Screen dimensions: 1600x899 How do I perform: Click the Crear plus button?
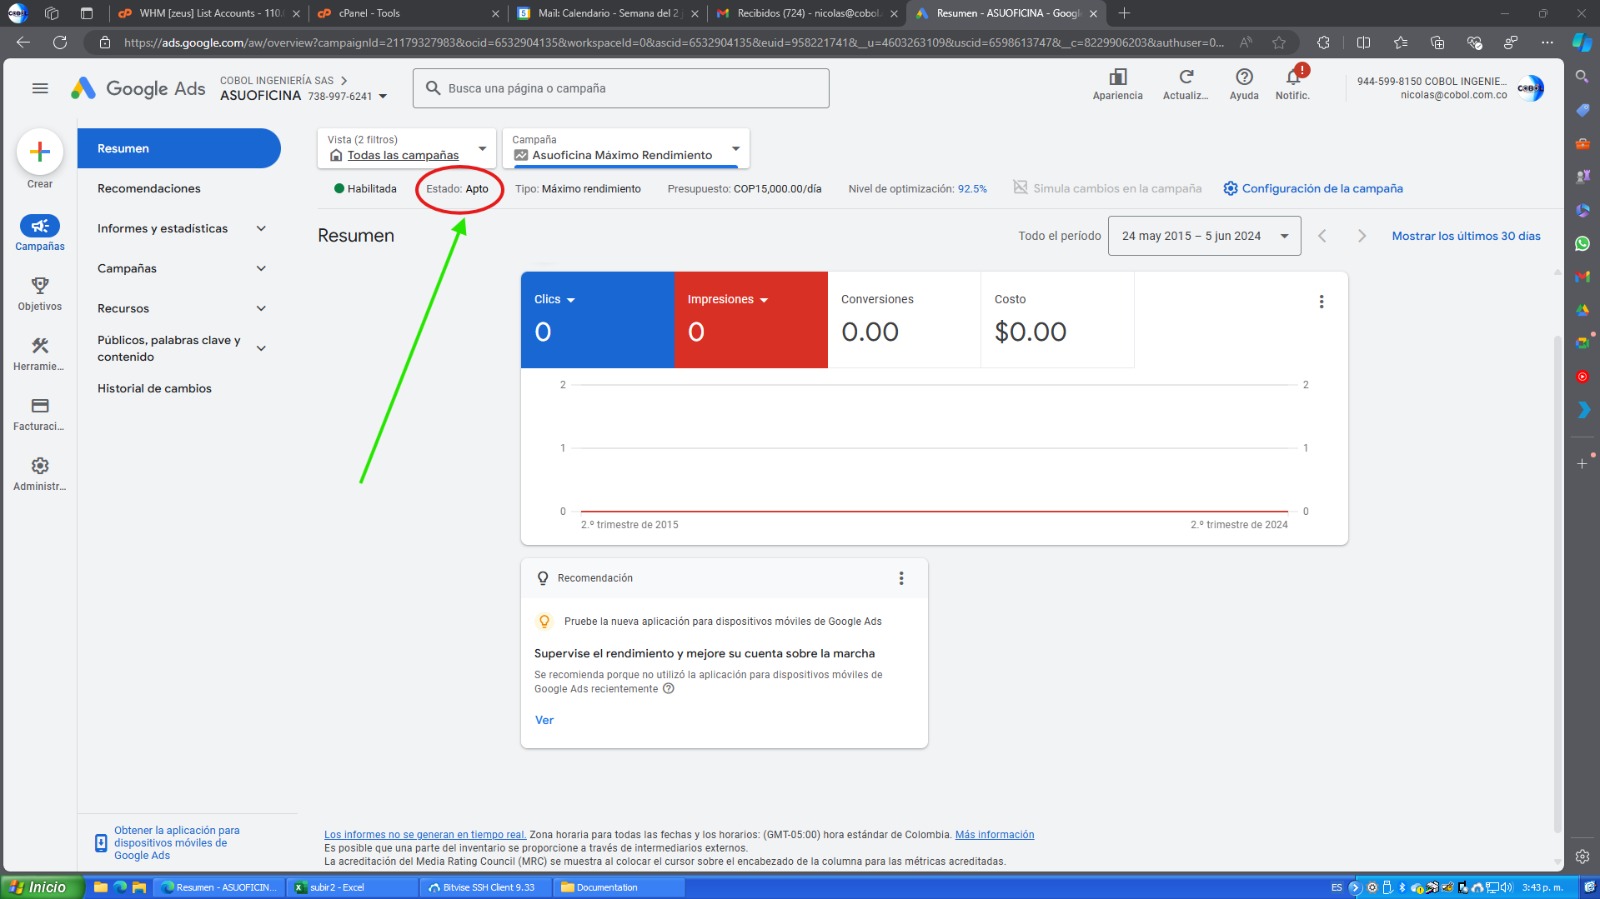[40, 152]
